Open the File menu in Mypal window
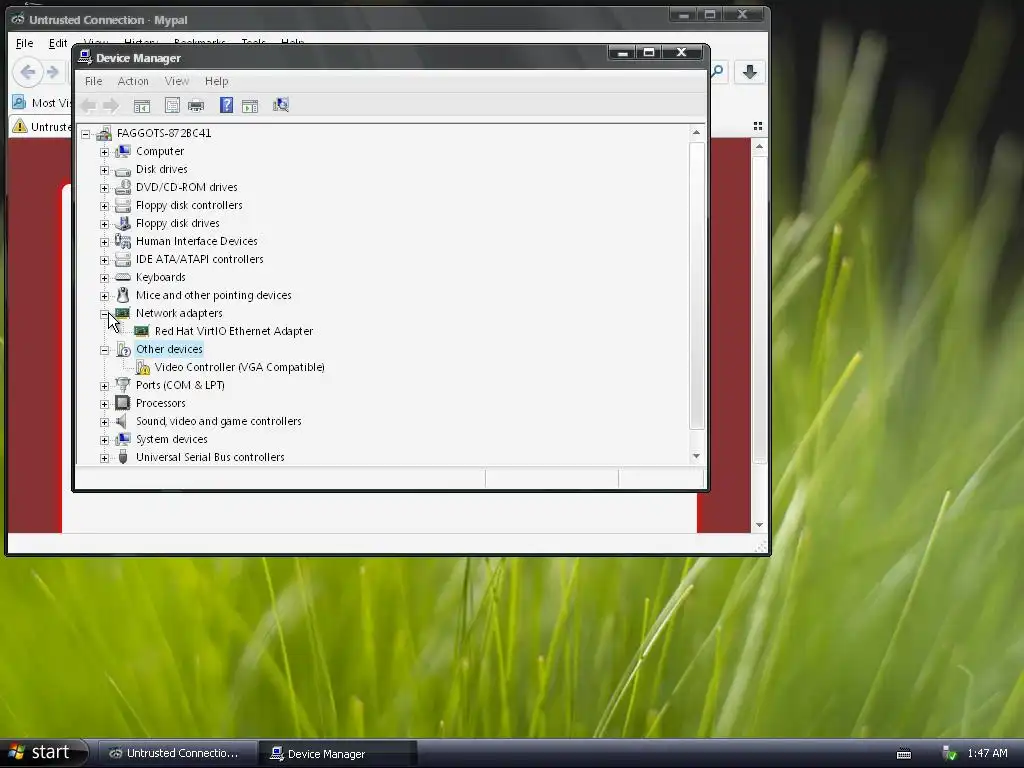1024x768 pixels. point(24,43)
